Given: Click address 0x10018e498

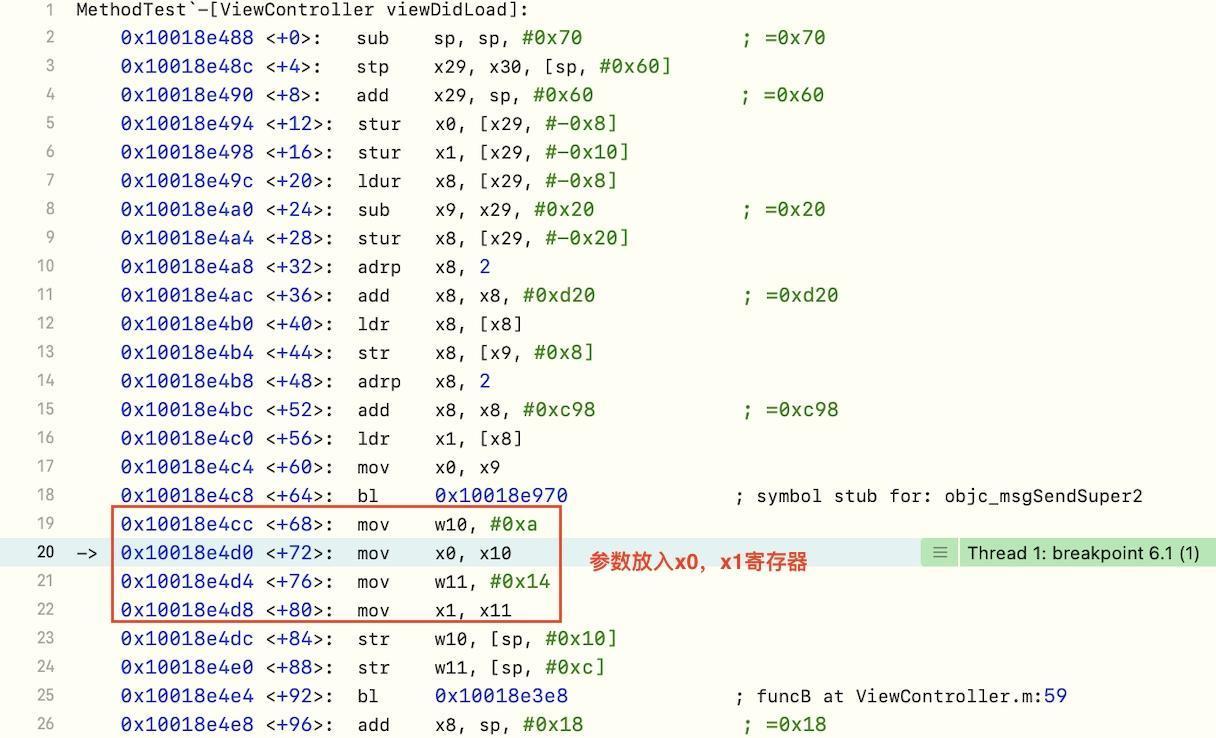Looking at the screenshot, I should (187, 152).
